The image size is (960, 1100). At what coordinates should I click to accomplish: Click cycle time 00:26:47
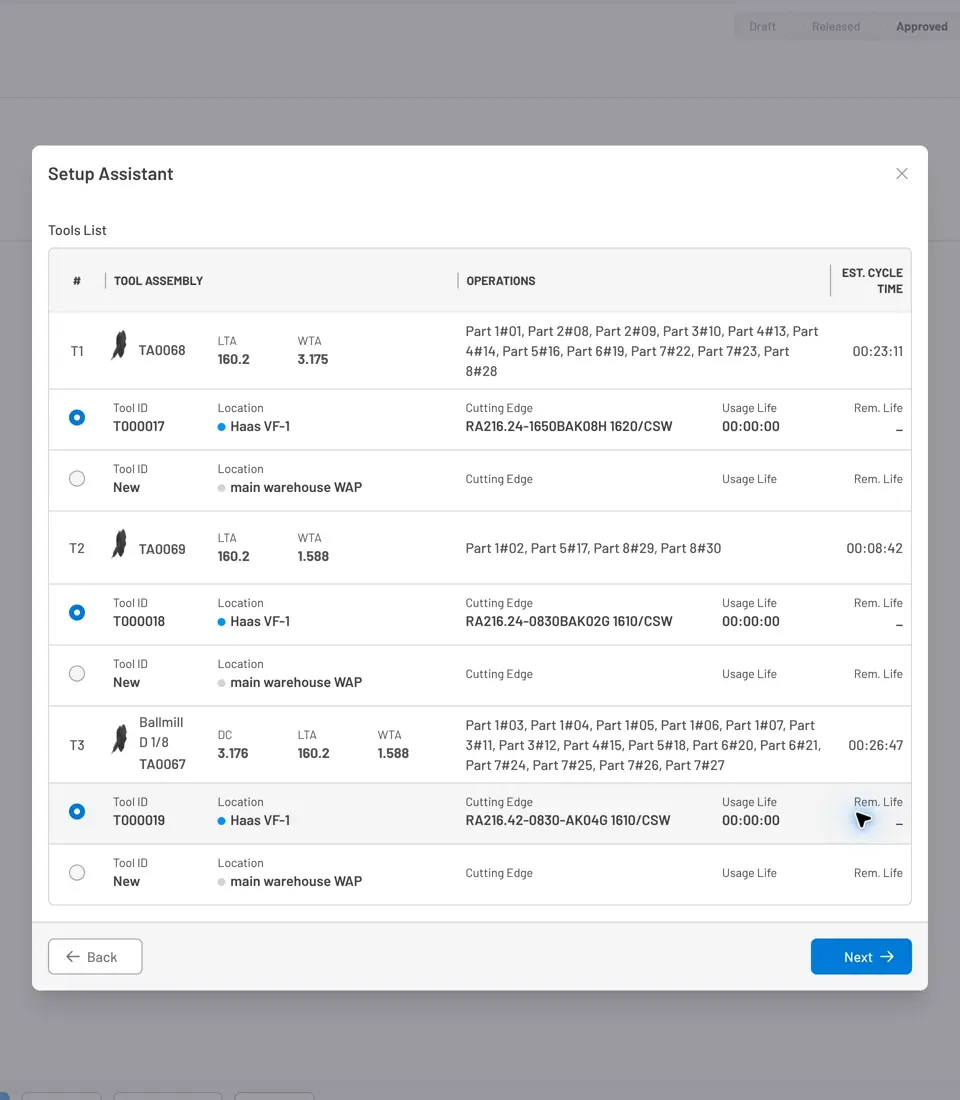tap(875, 745)
